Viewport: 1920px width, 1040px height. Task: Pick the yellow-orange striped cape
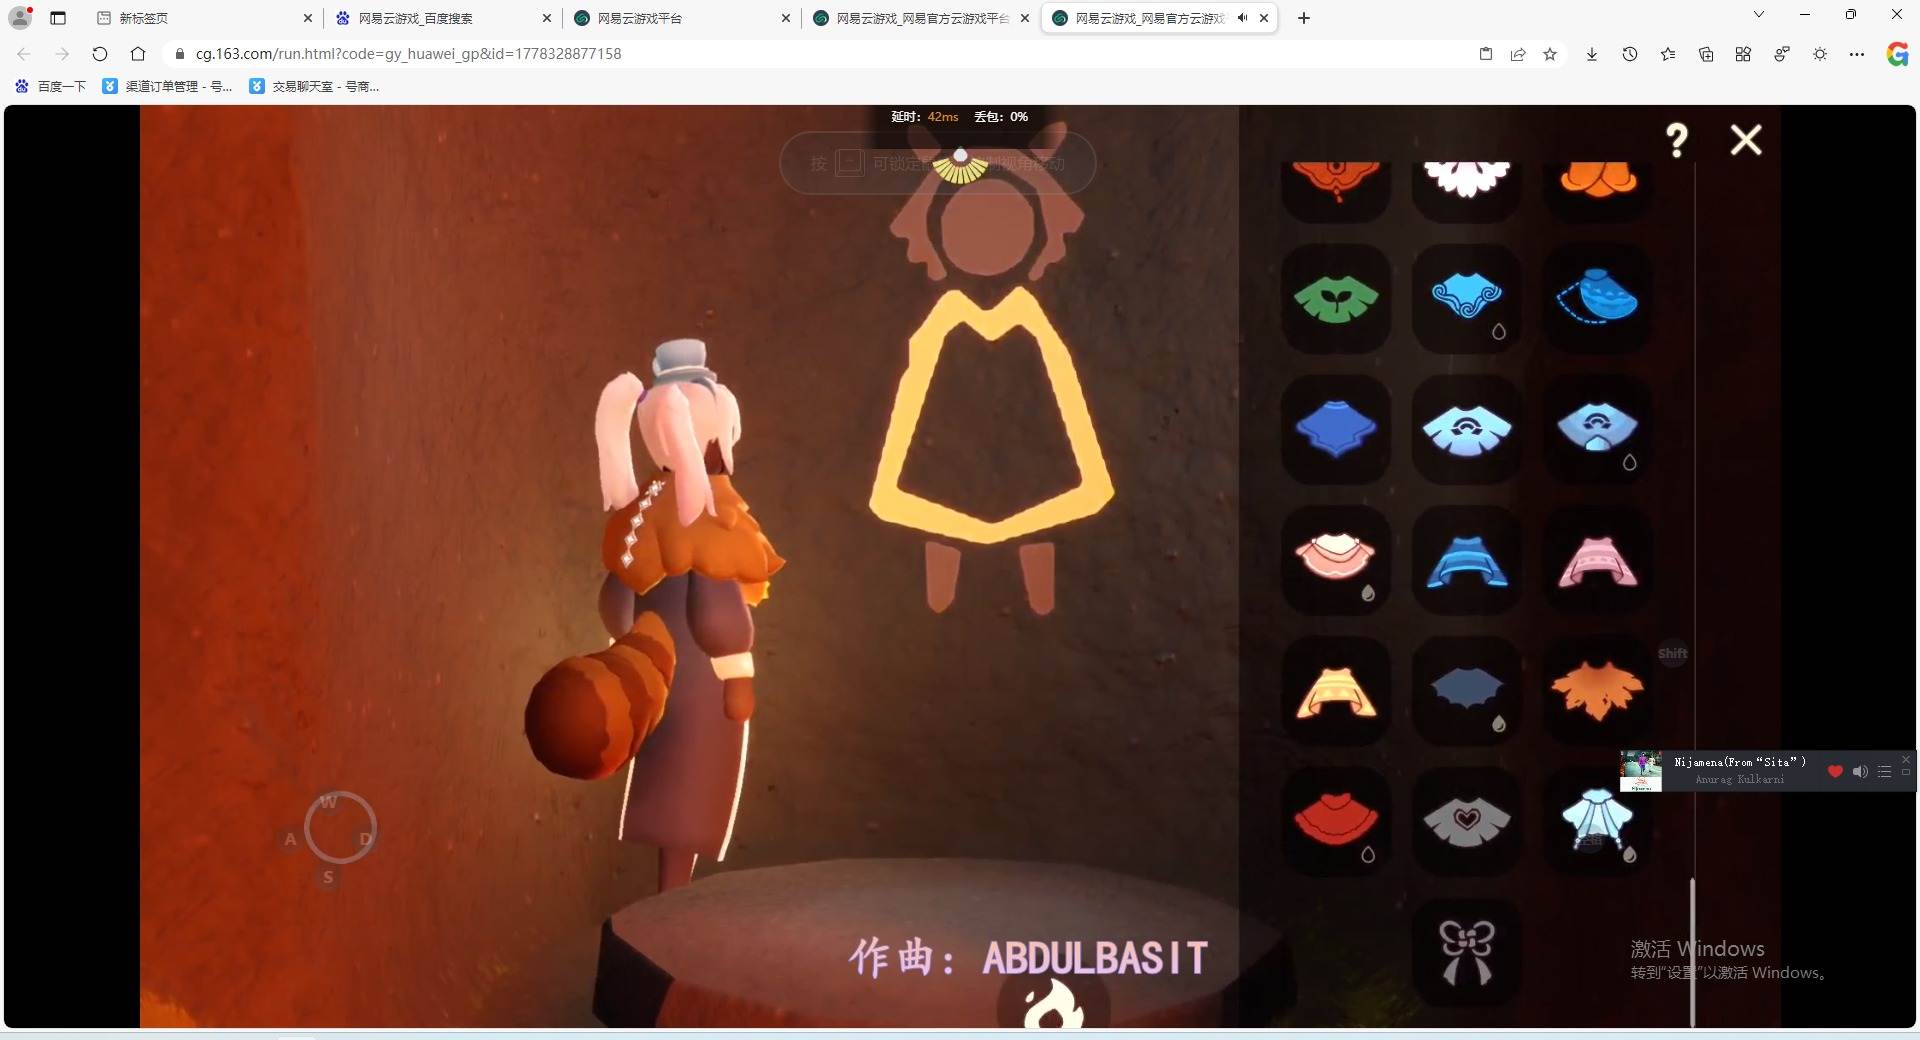tap(1336, 691)
